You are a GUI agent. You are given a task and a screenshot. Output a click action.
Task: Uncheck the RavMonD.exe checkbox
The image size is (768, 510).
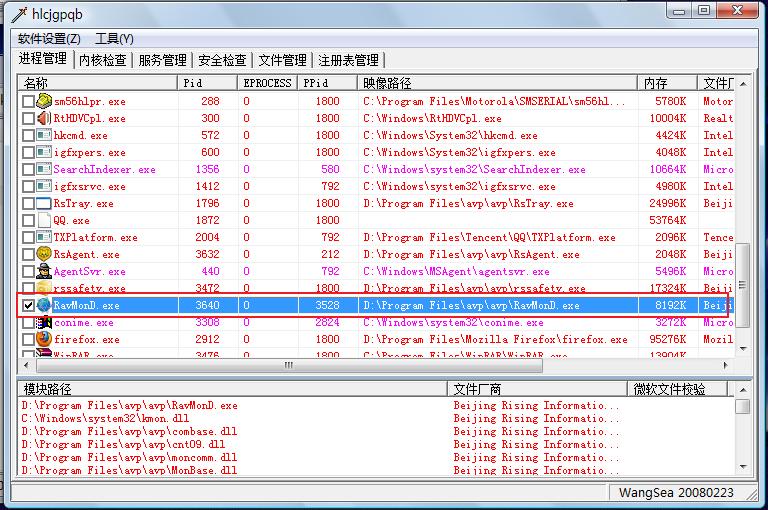(x=28, y=305)
